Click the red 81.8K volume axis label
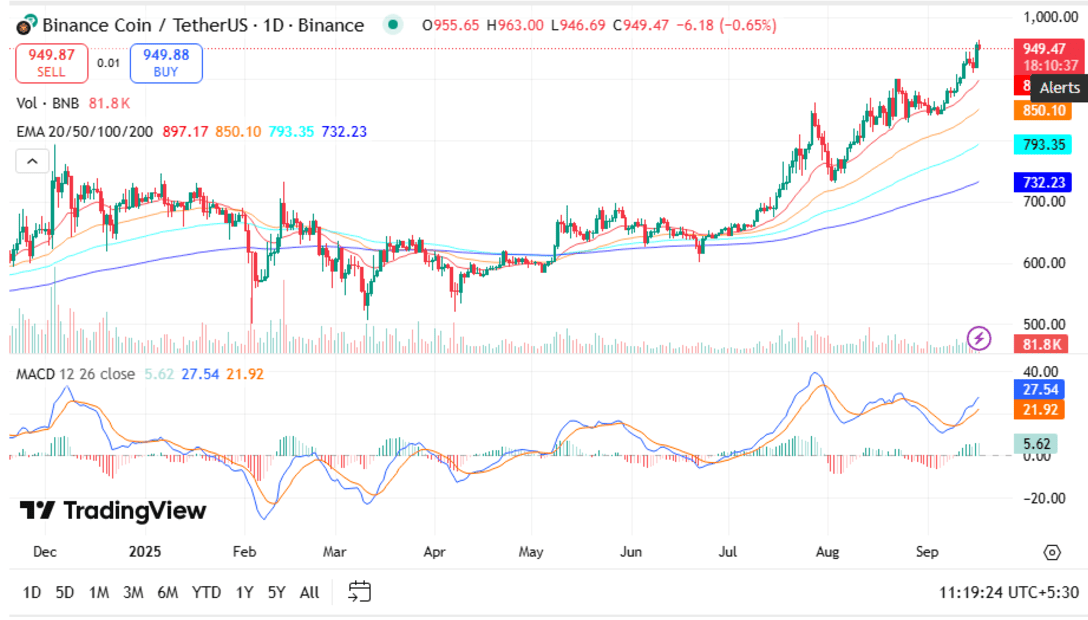The height and width of the screenshot is (620, 1088). click(x=1042, y=345)
